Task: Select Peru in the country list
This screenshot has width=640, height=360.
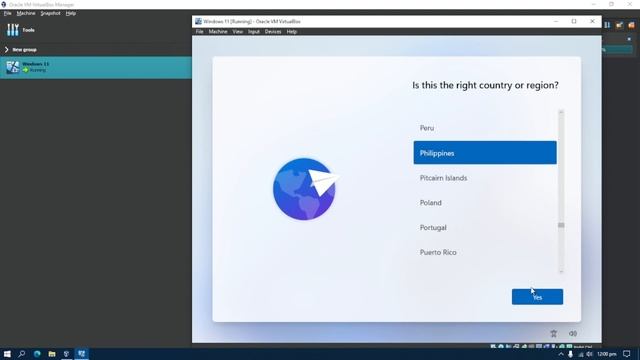Action: coord(485,128)
